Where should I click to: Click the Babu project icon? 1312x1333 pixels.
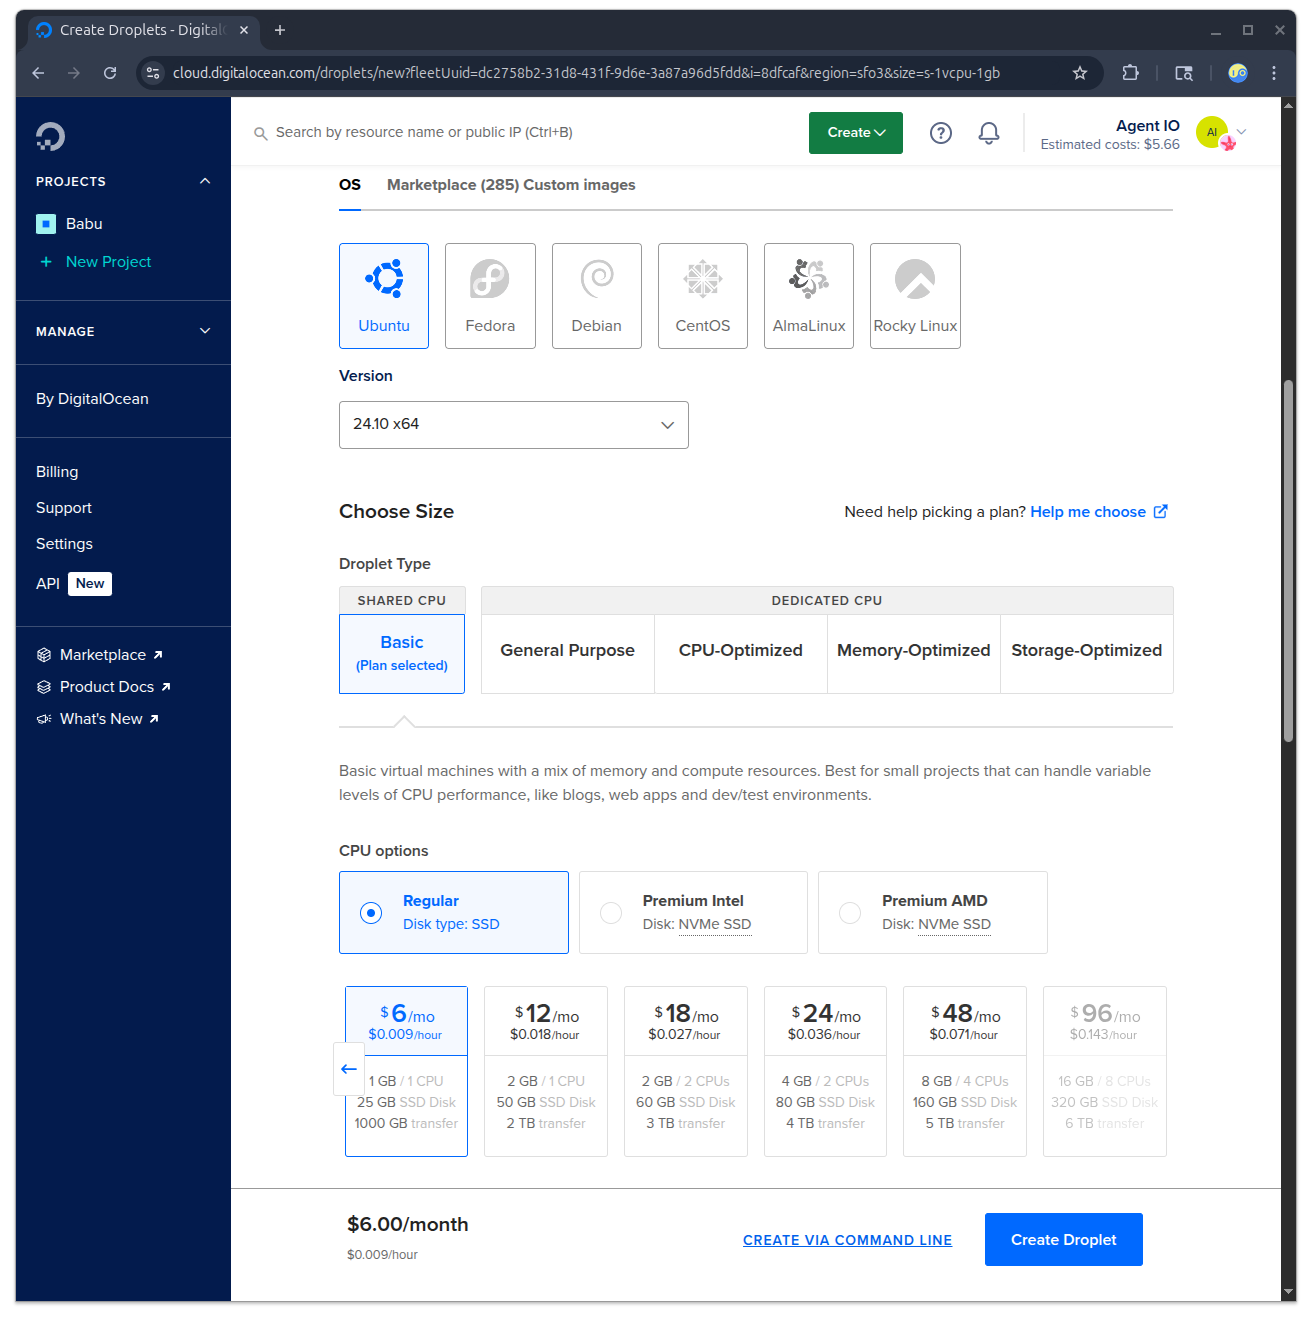coord(46,224)
